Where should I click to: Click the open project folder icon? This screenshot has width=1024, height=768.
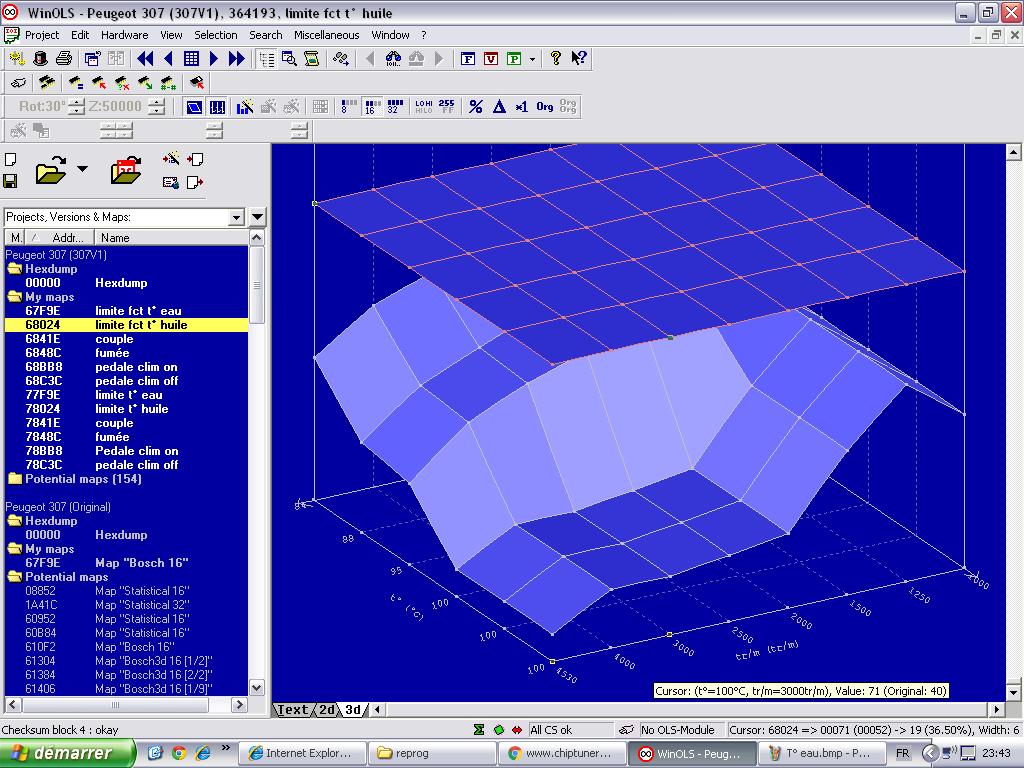tap(50, 171)
